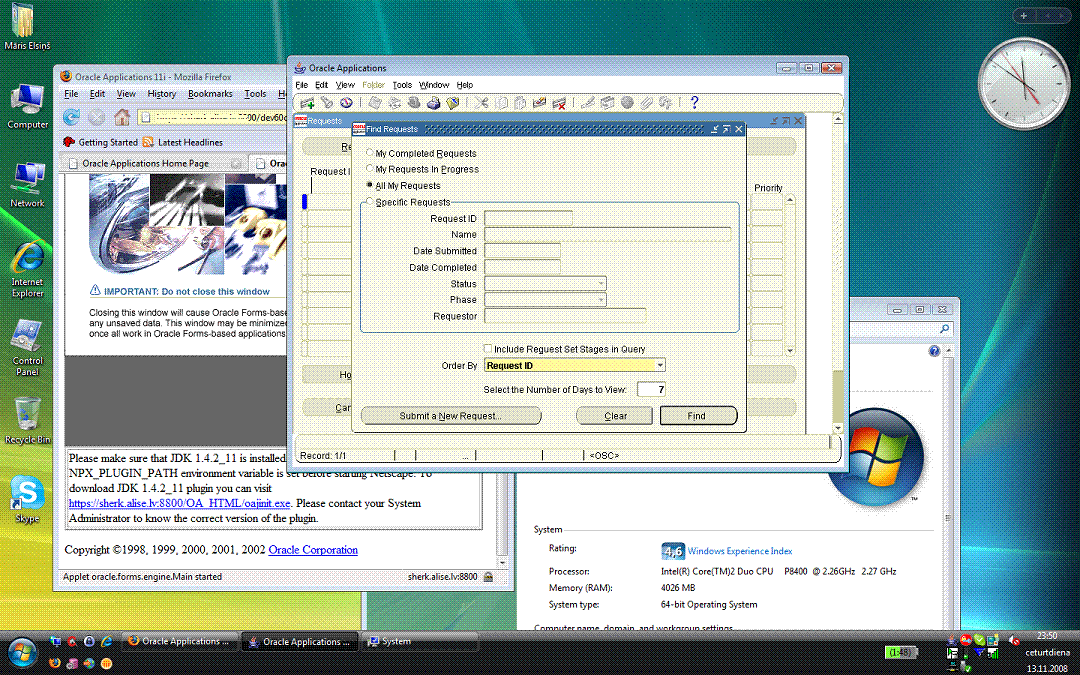Image resolution: width=1080 pixels, height=675 pixels.
Task: Click the desktop clock gadget
Action: click(x=1024, y=83)
